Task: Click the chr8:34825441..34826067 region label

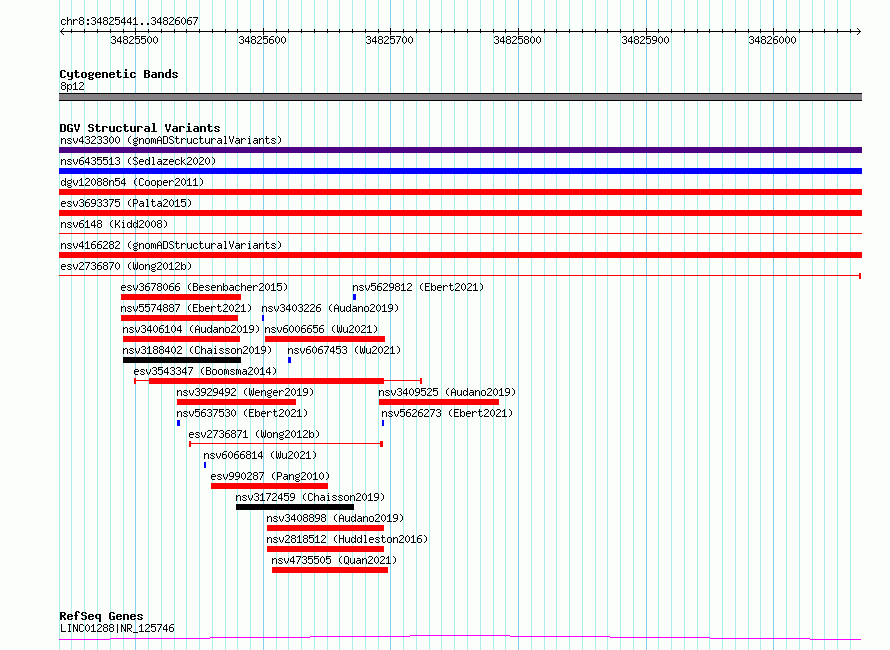Action: 129,21
